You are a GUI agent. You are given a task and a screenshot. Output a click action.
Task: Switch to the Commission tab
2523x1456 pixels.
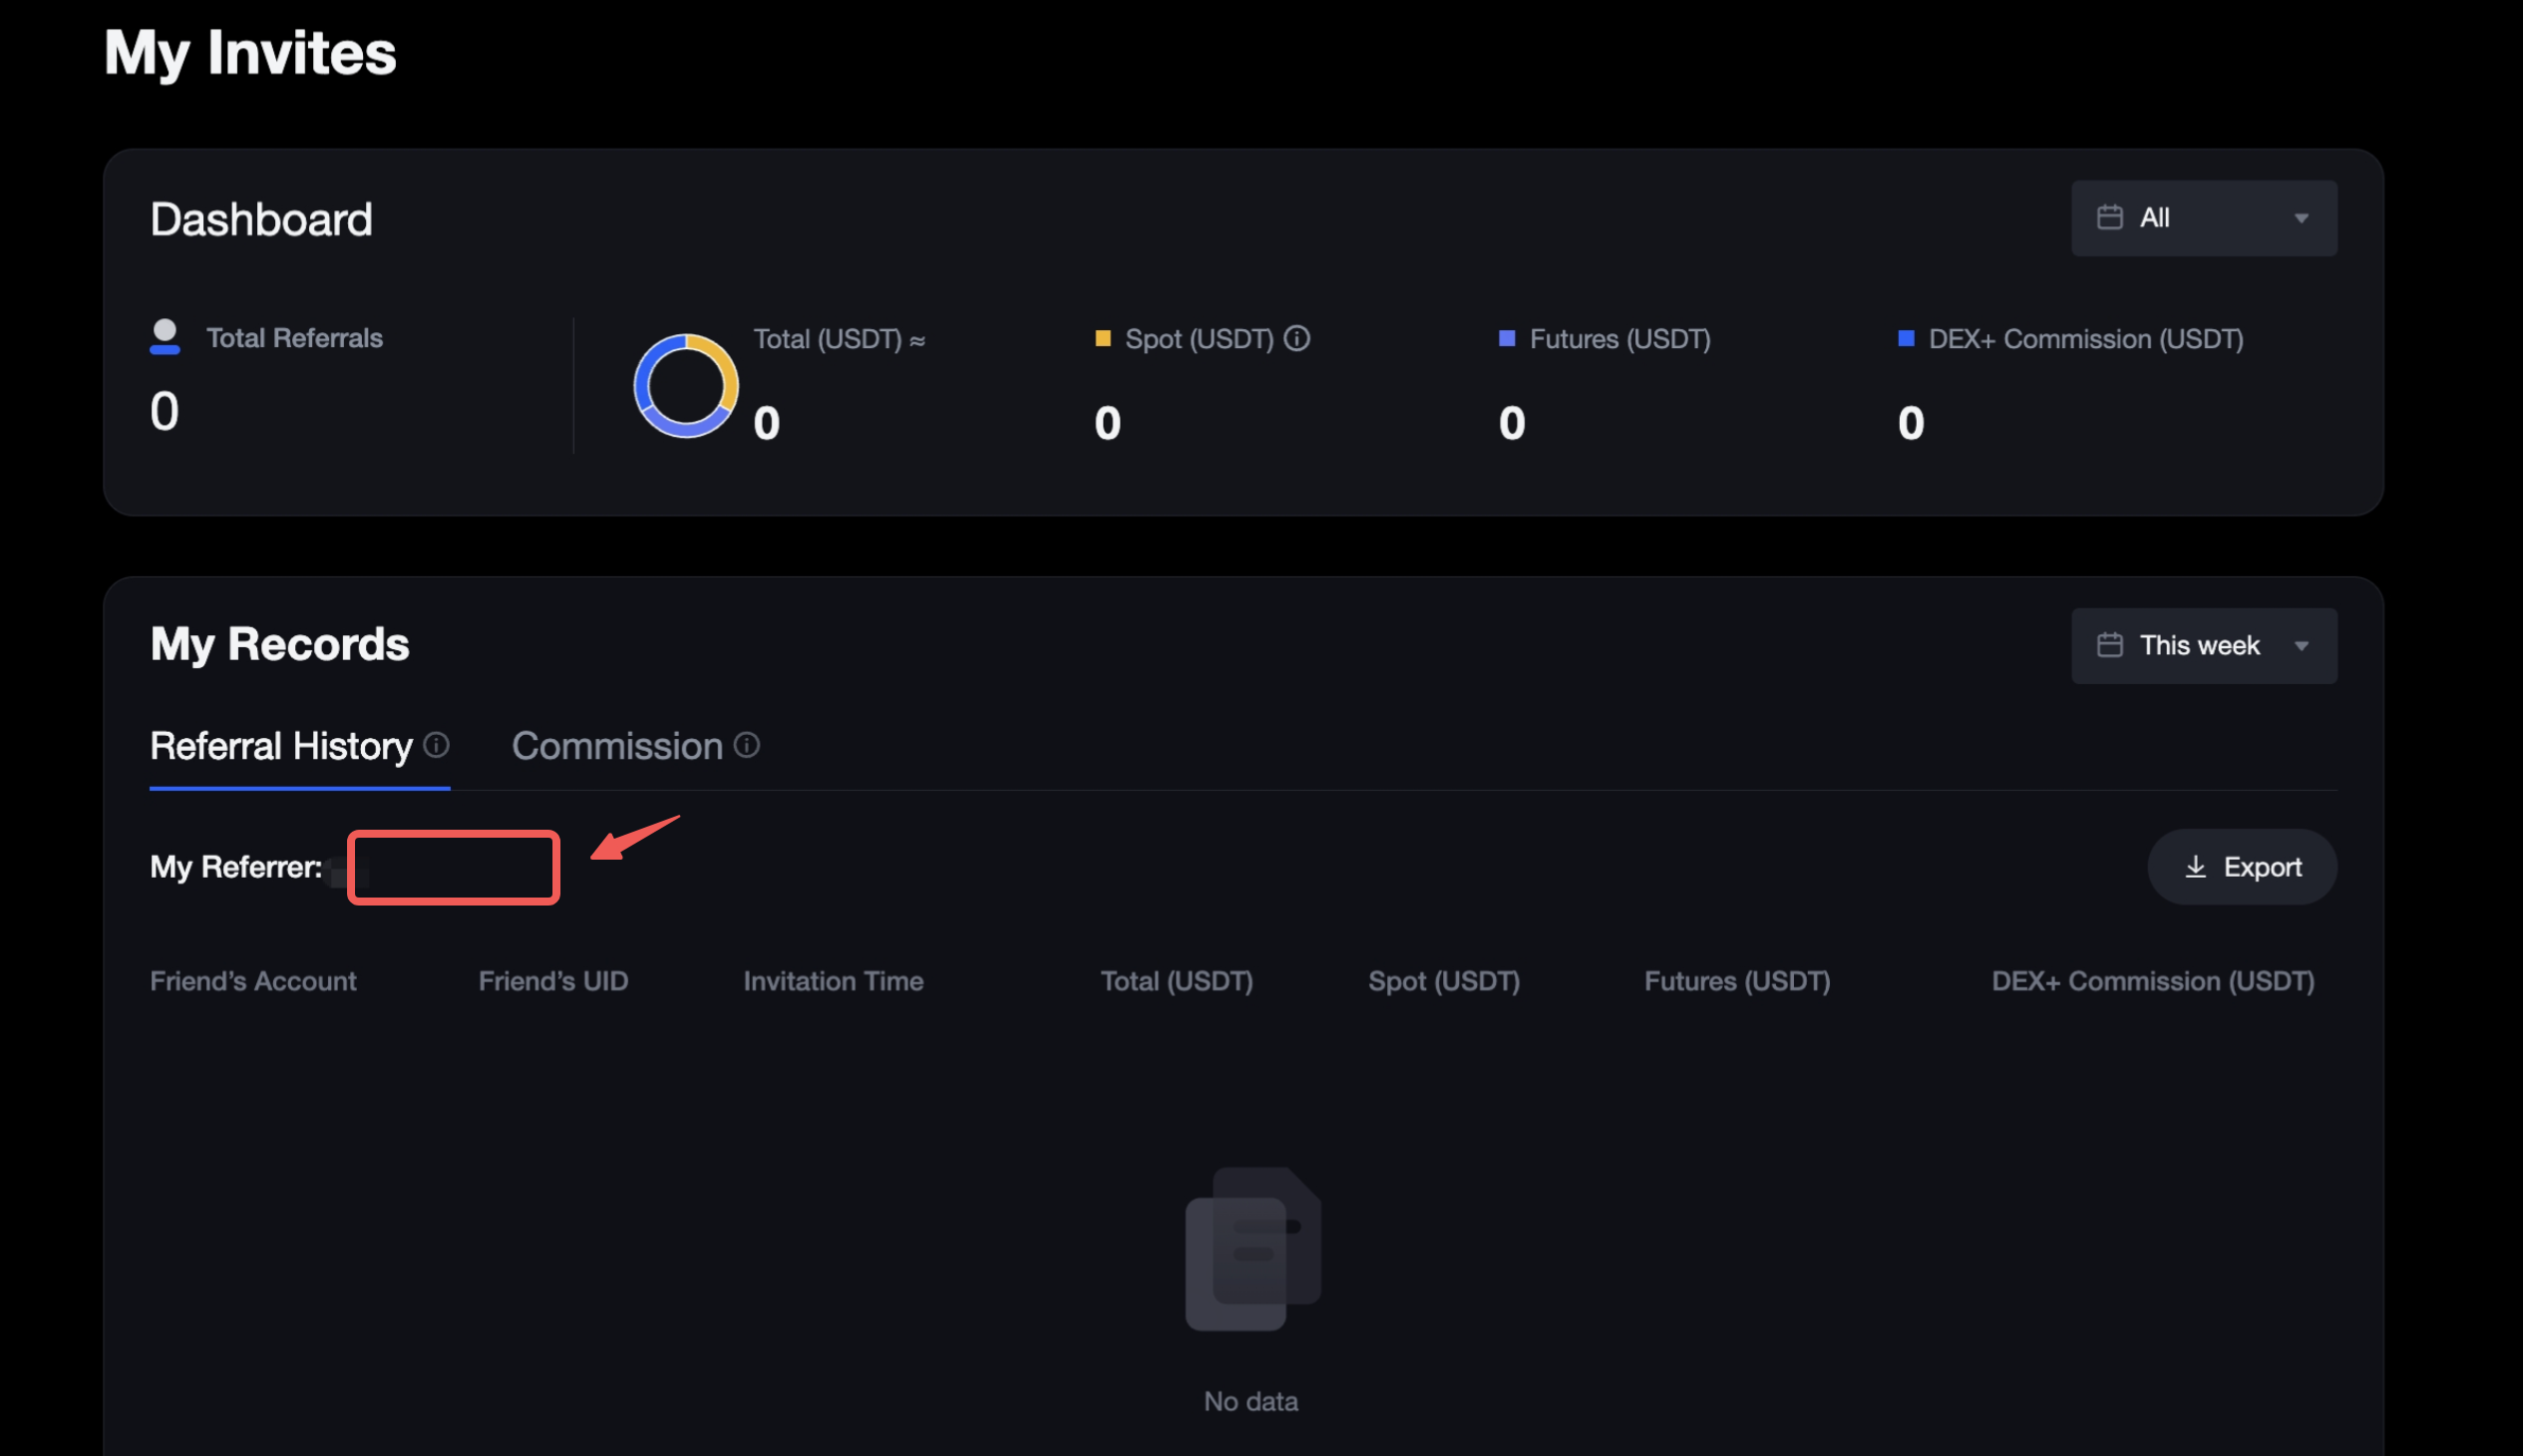pos(617,746)
